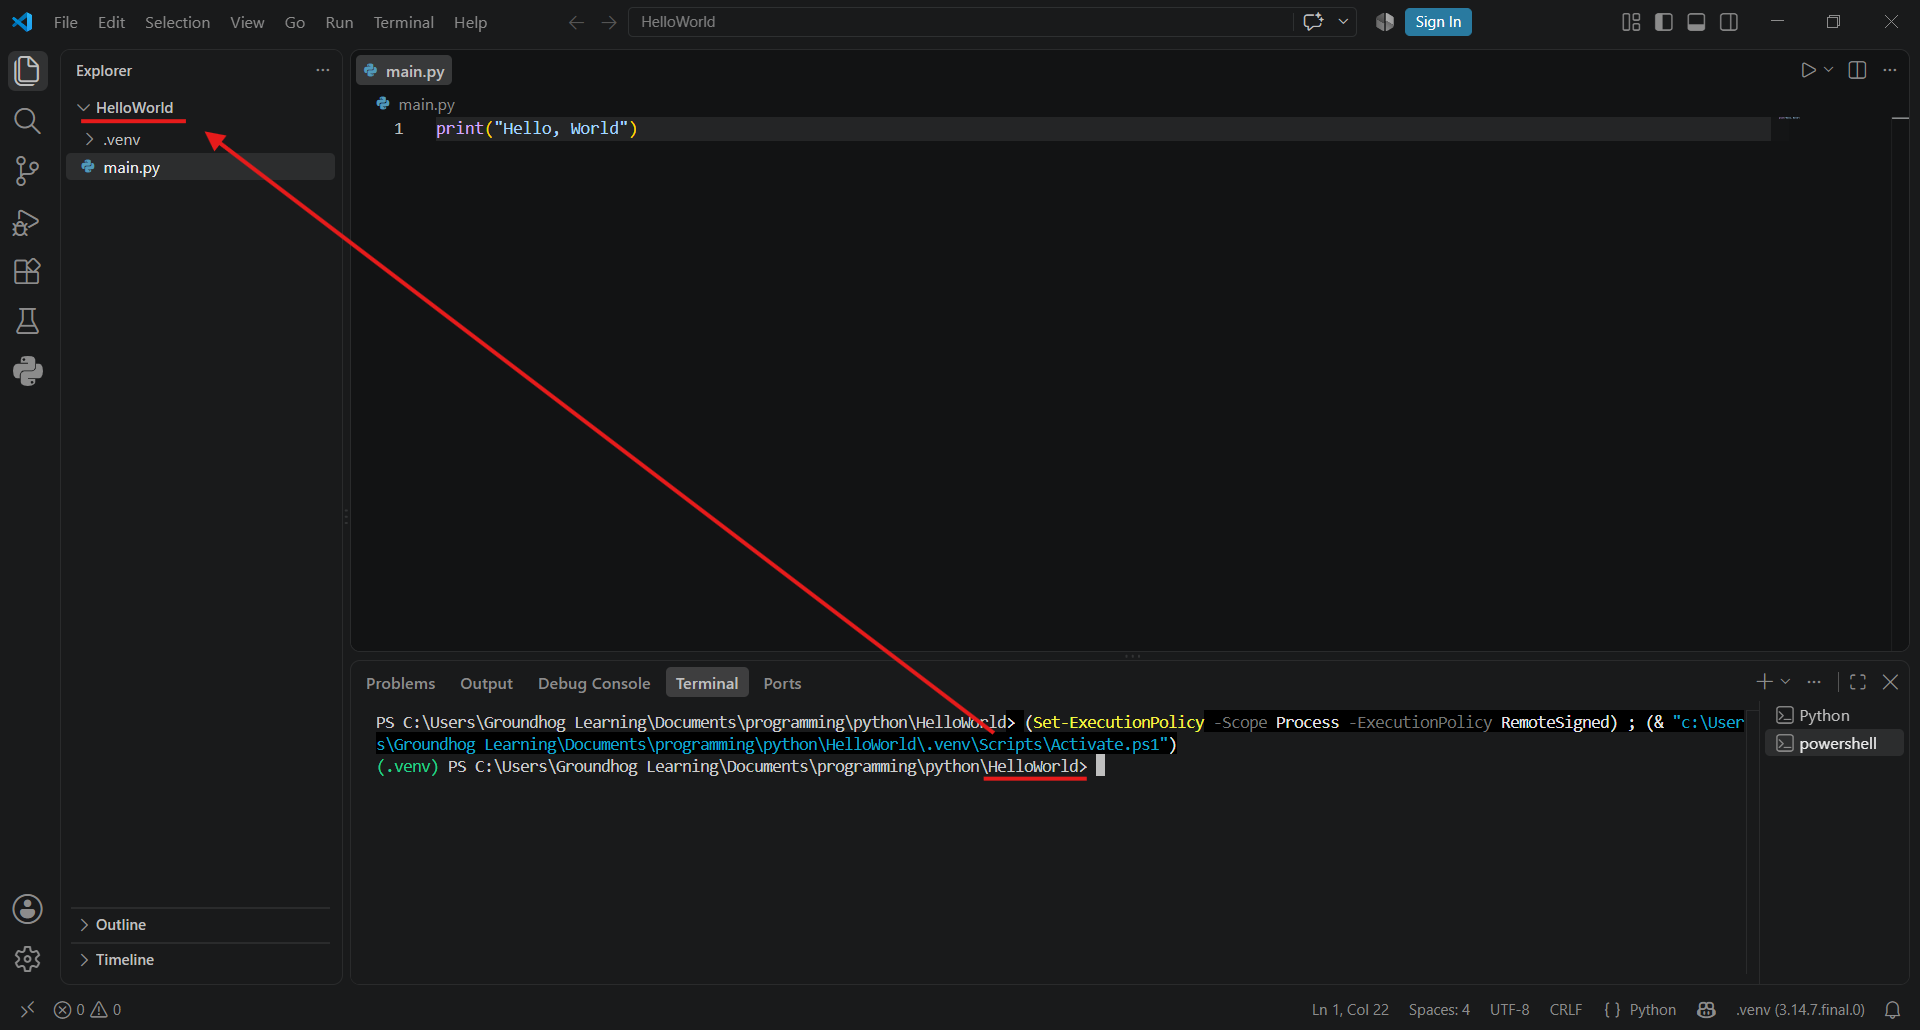Click the Sign In button
Image resolution: width=1920 pixels, height=1030 pixels.
[x=1438, y=22]
